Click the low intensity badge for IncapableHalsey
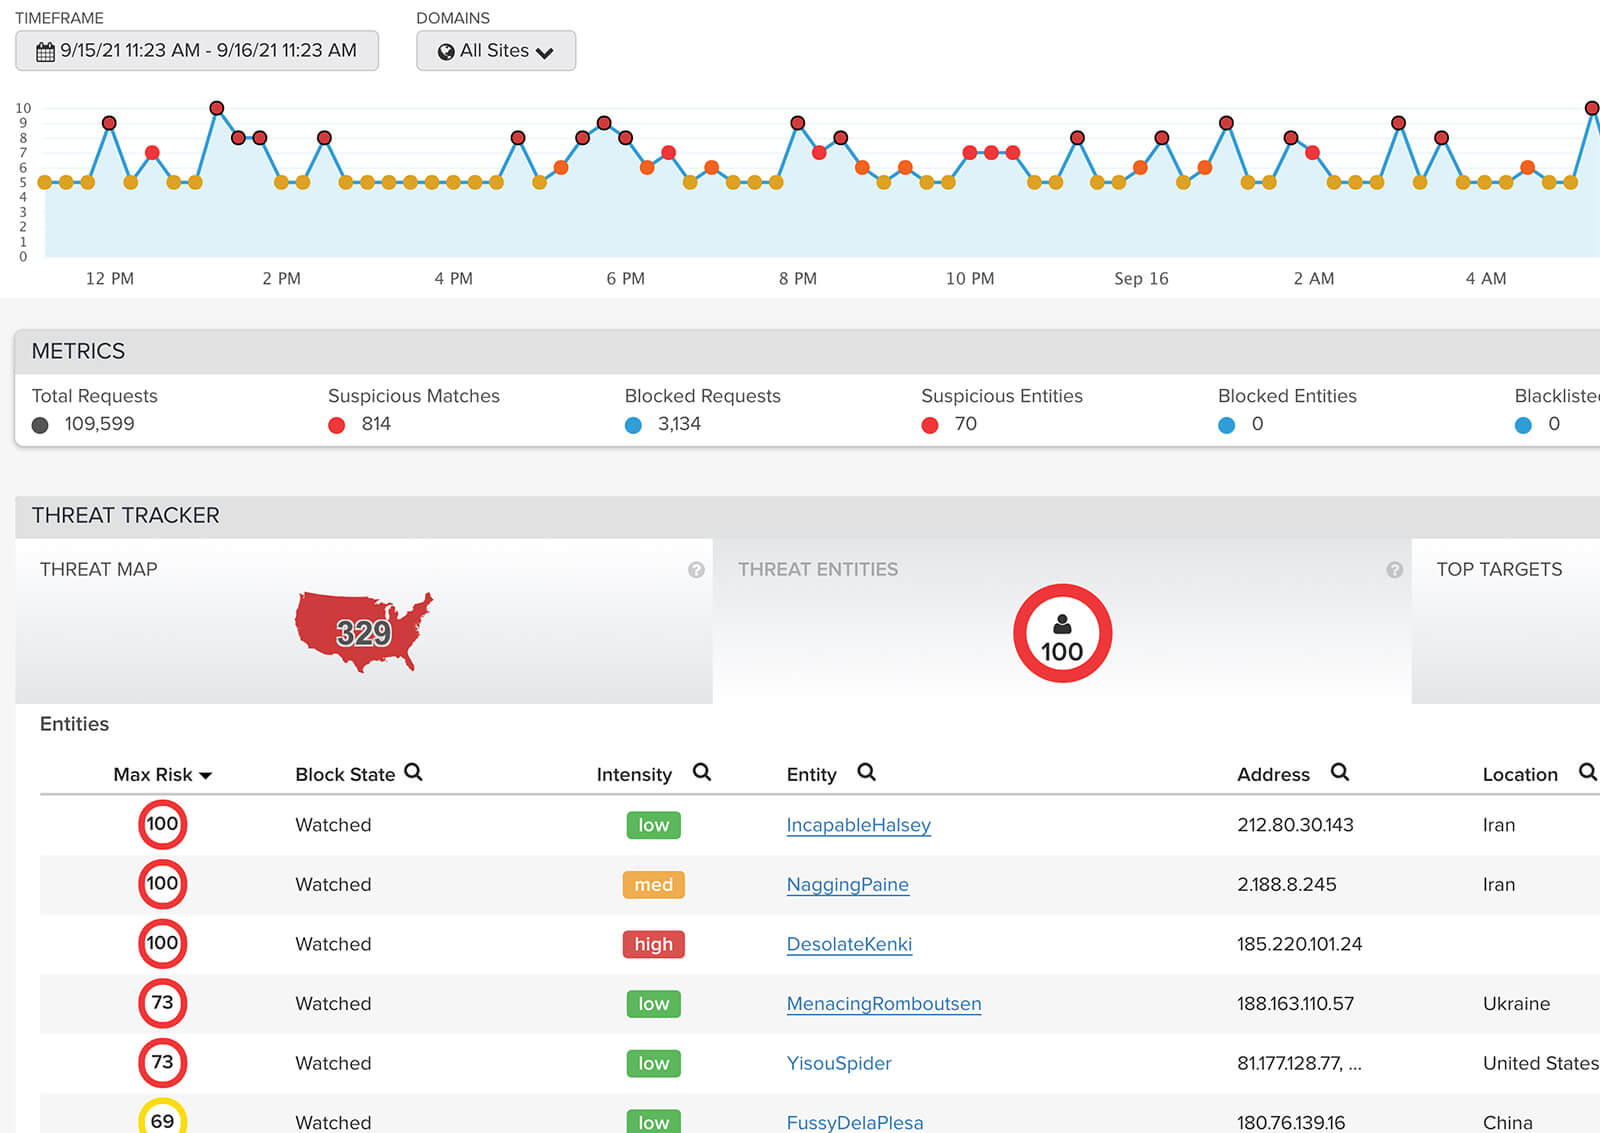Viewport: 1600px width, 1133px height. pyautogui.click(x=654, y=825)
